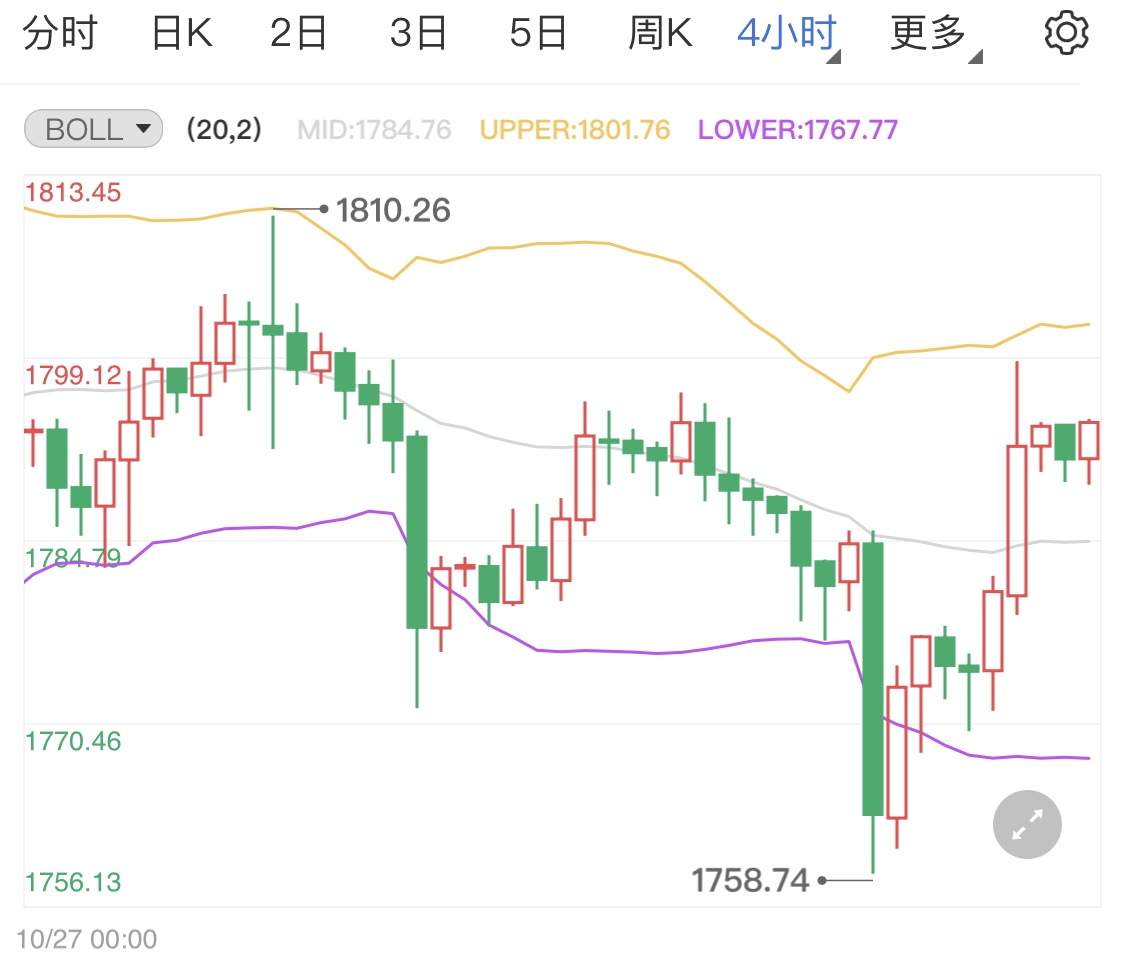The width and height of the screenshot is (1125, 971).
Task: Click the 10/27 00:00 date label
Action: coord(87,939)
